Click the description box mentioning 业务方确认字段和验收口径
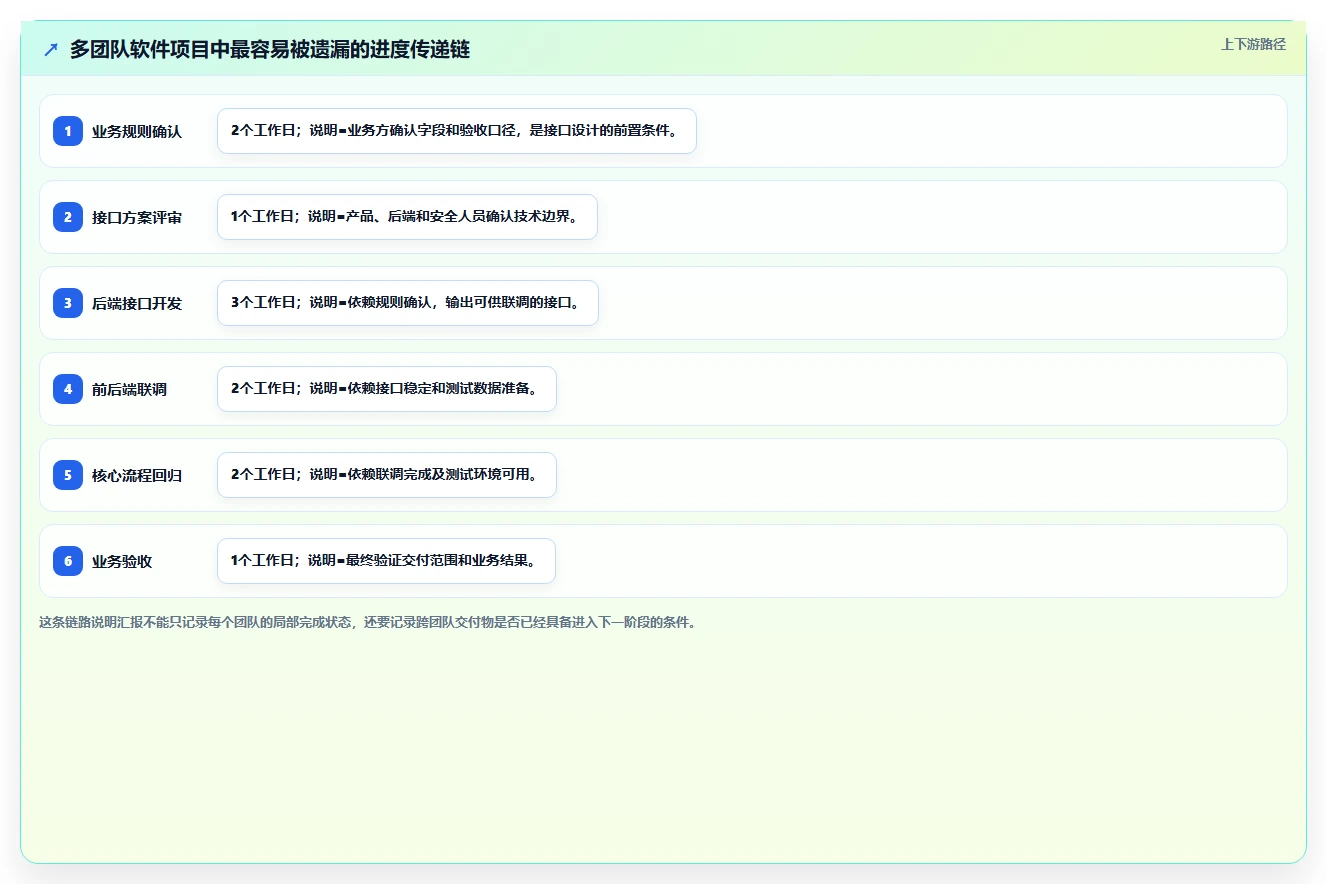Image resolution: width=1327 pixels, height=884 pixels. [x=457, y=131]
